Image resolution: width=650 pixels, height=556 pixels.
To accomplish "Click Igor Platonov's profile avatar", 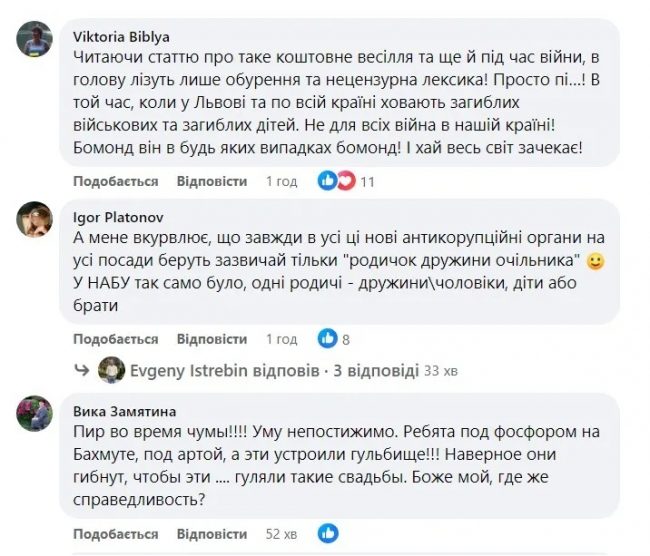I will (36, 217).
